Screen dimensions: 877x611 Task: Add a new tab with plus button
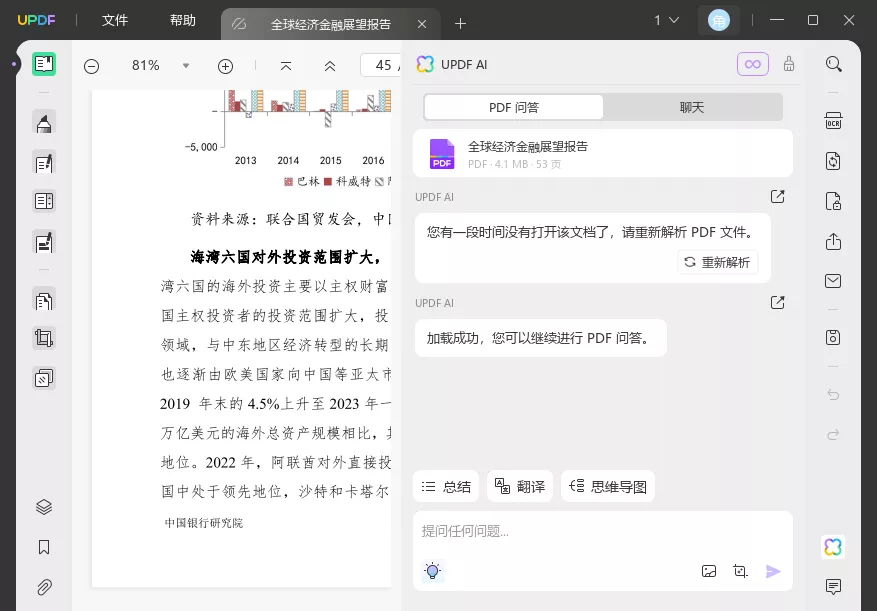click(460, 24)
